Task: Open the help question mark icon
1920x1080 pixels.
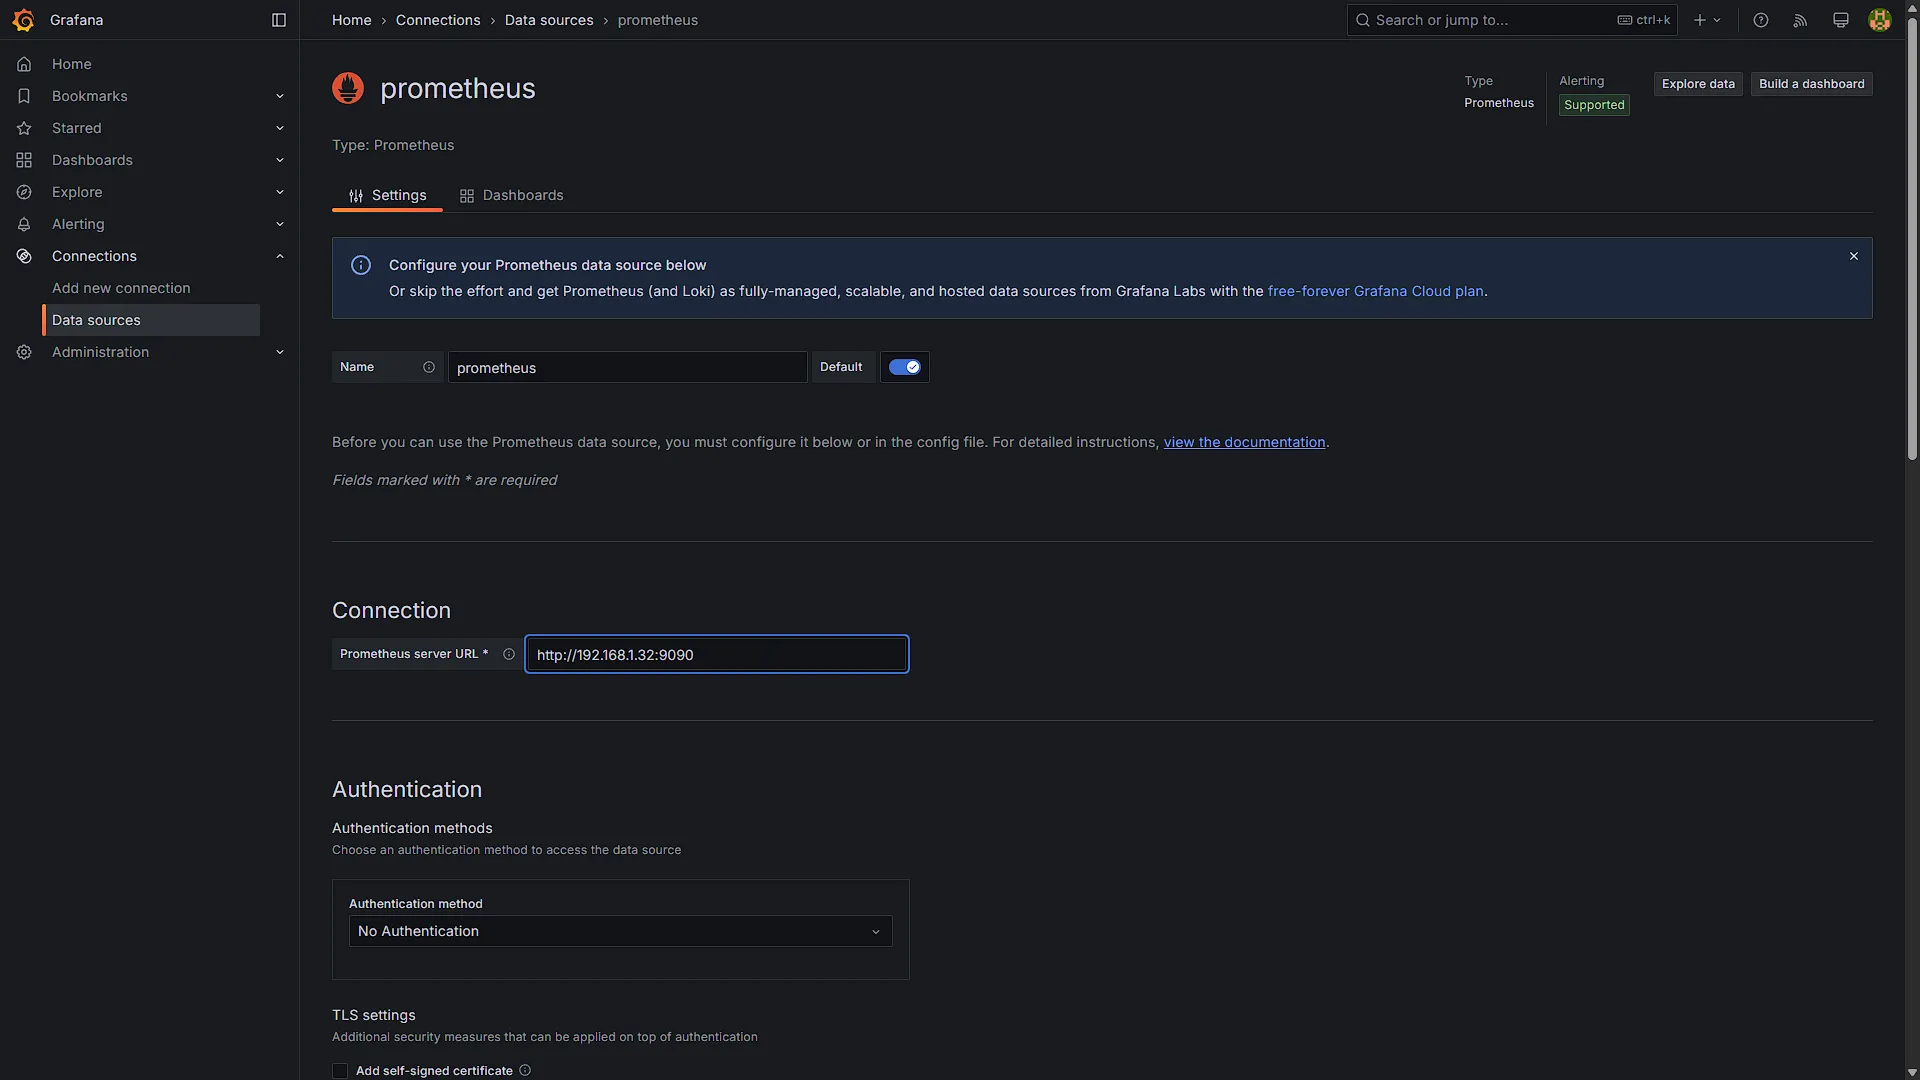Action: [x=1761, y=20]
